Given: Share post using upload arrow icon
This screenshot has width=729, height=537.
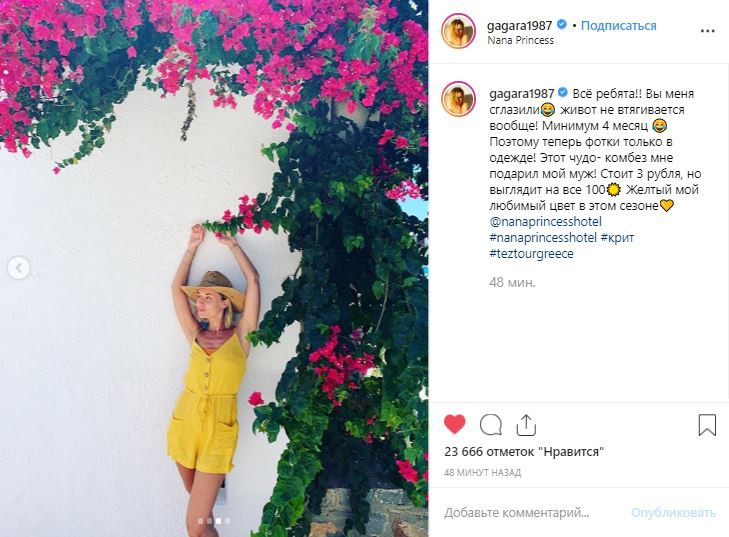Looking at the screenshot, I should click(526, 425).
